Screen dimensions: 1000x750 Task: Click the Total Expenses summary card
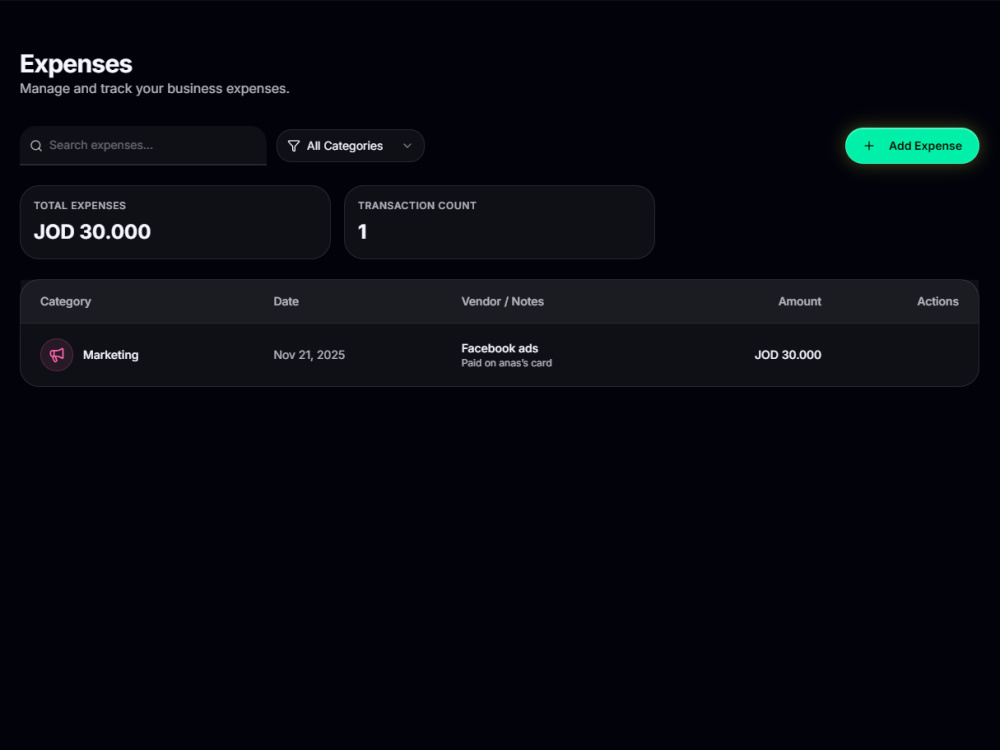[x=175, y=223]
